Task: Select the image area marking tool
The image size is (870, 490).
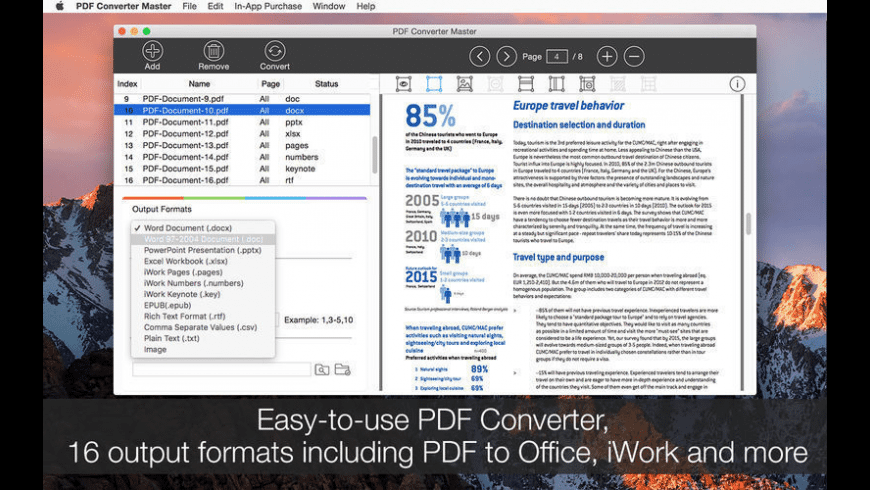Action: point(464,84)
